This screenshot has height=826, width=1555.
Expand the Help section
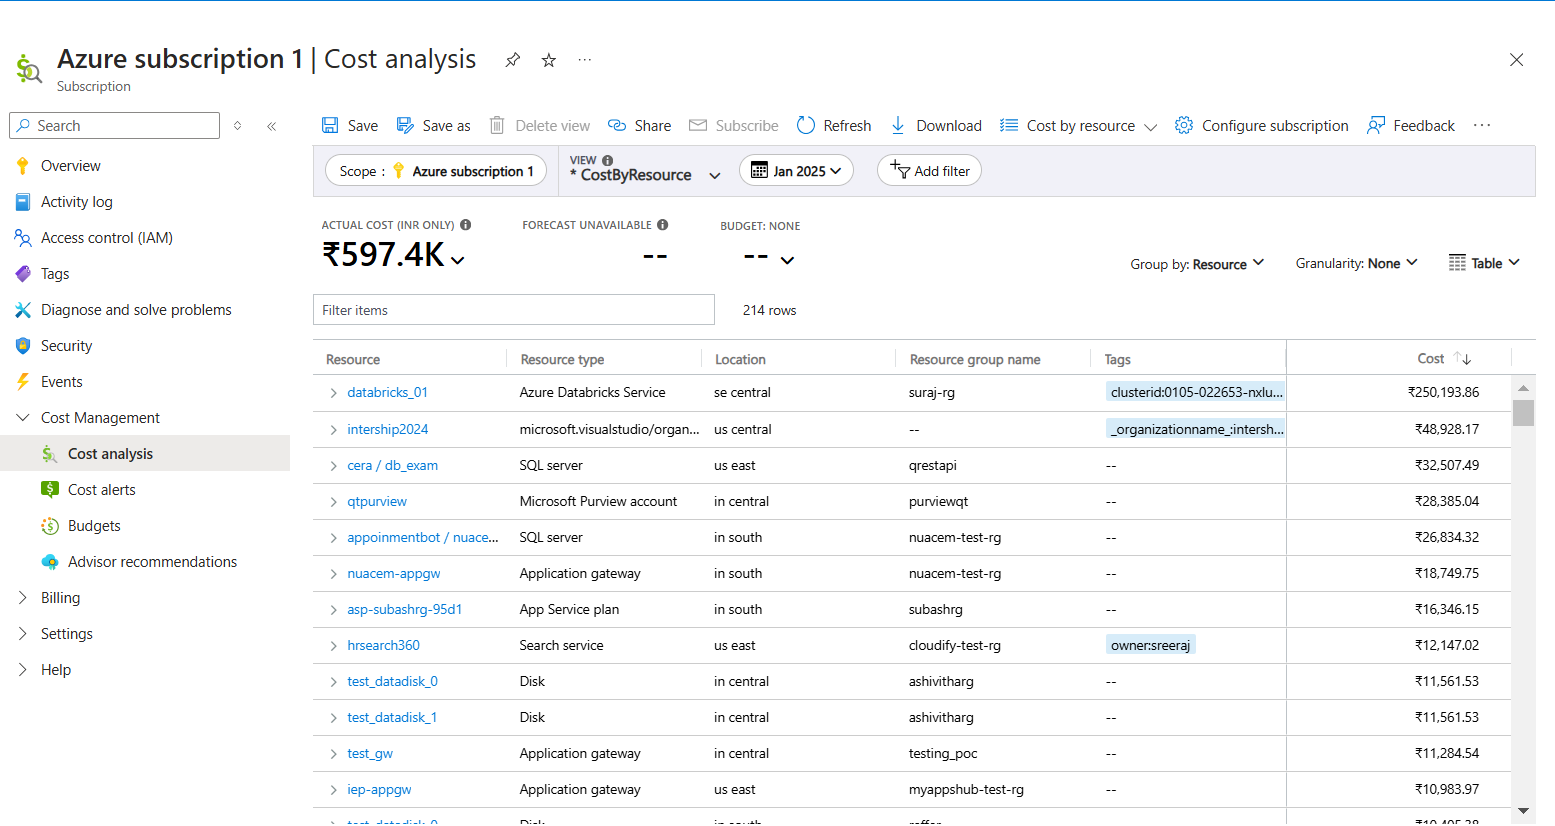(x=22, y=670)
